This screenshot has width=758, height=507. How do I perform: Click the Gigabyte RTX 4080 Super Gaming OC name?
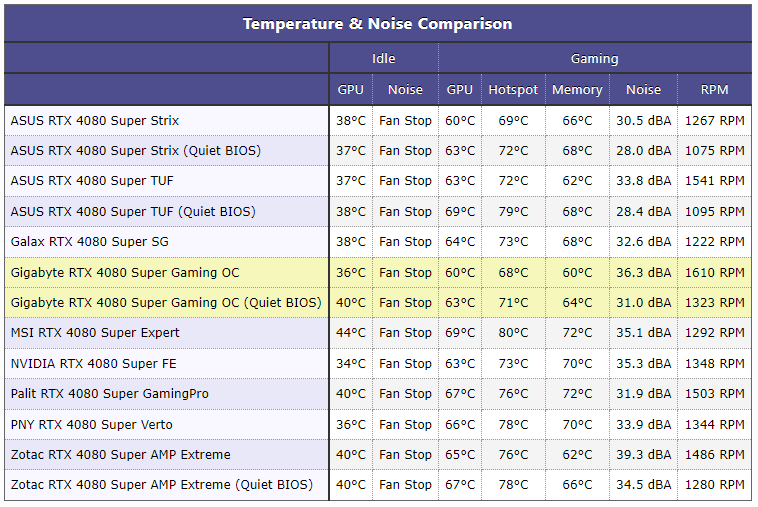pyautogui.click(x=125, y=273)
